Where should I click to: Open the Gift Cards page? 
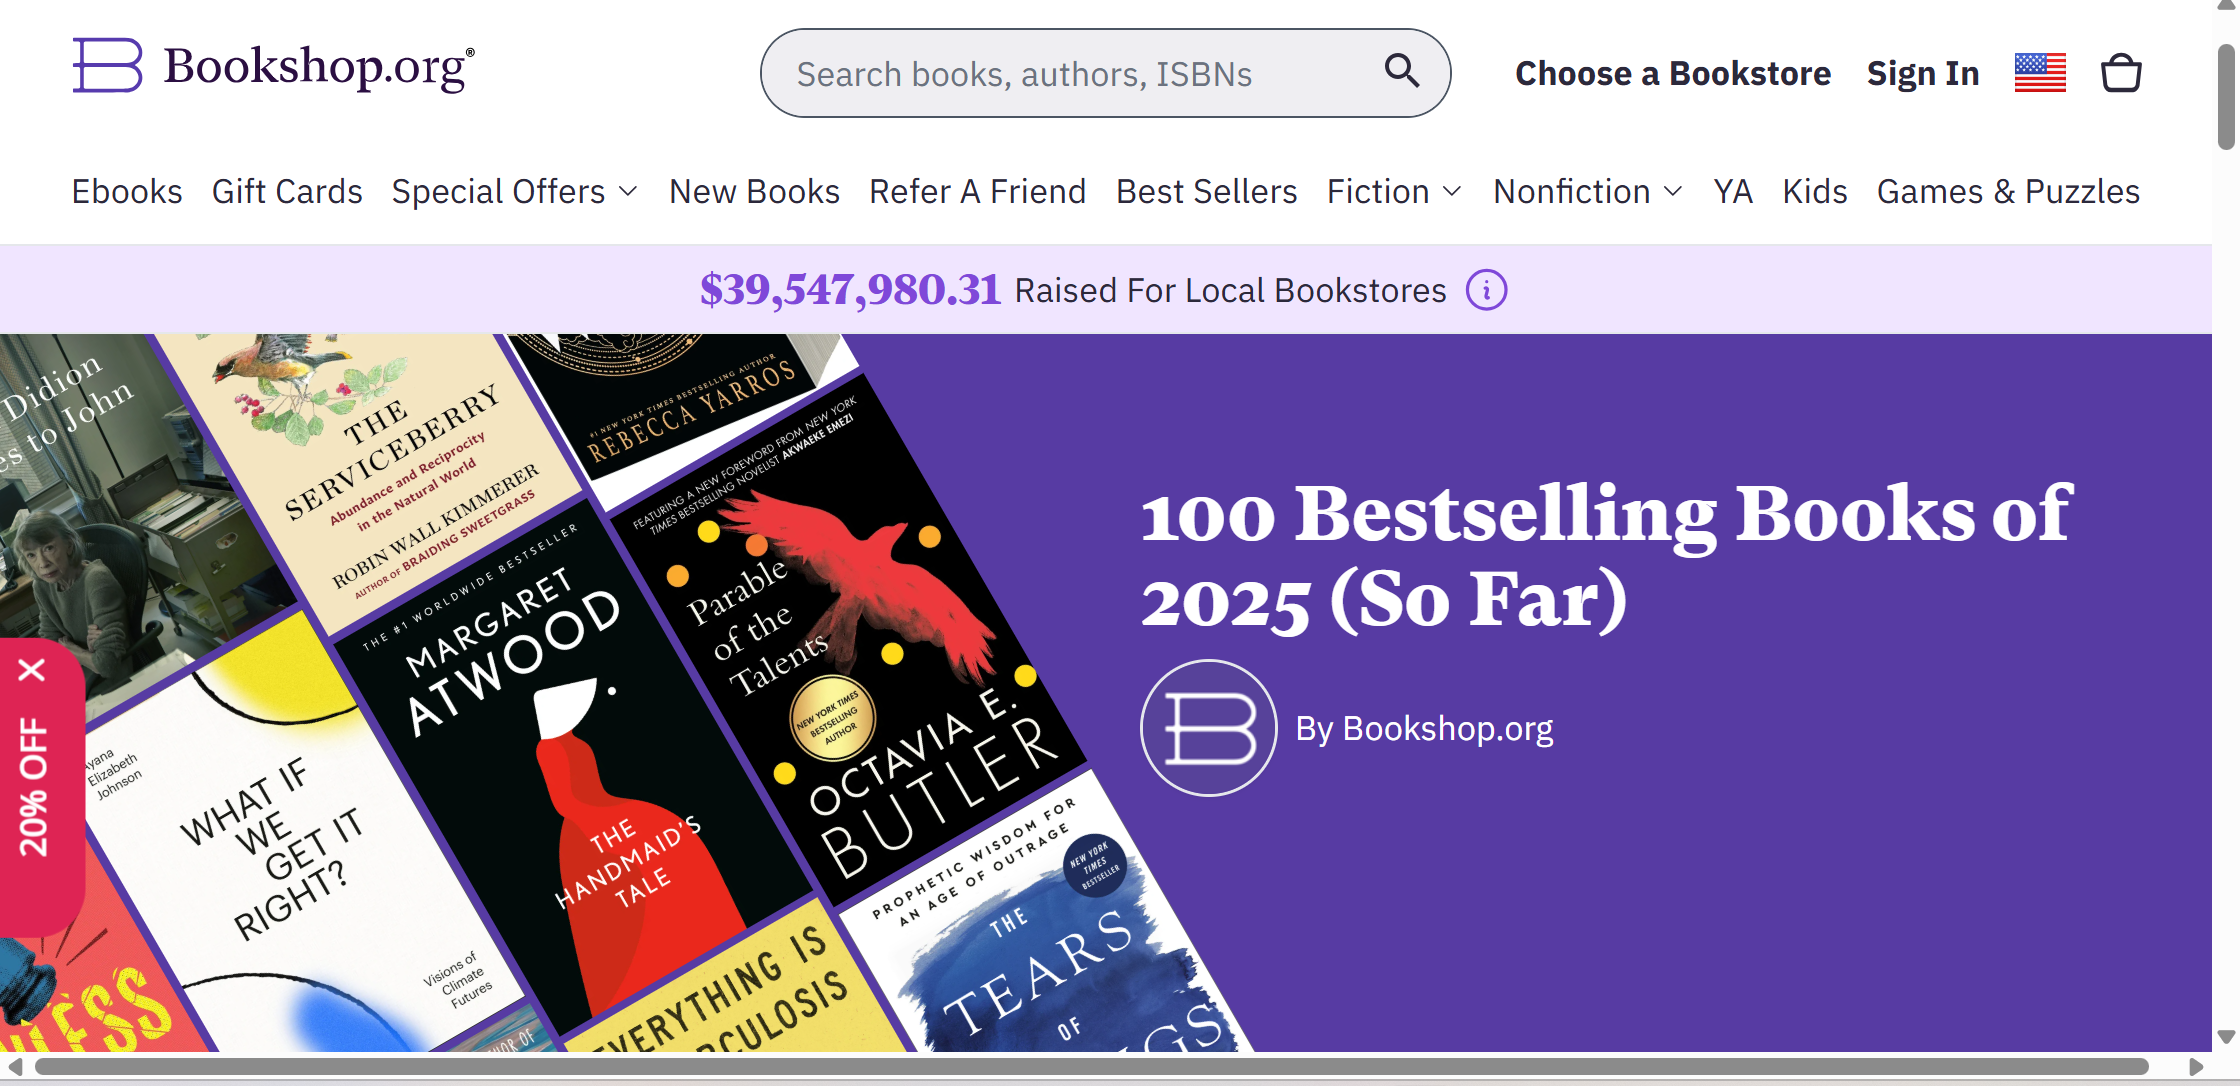click(287, 191)
